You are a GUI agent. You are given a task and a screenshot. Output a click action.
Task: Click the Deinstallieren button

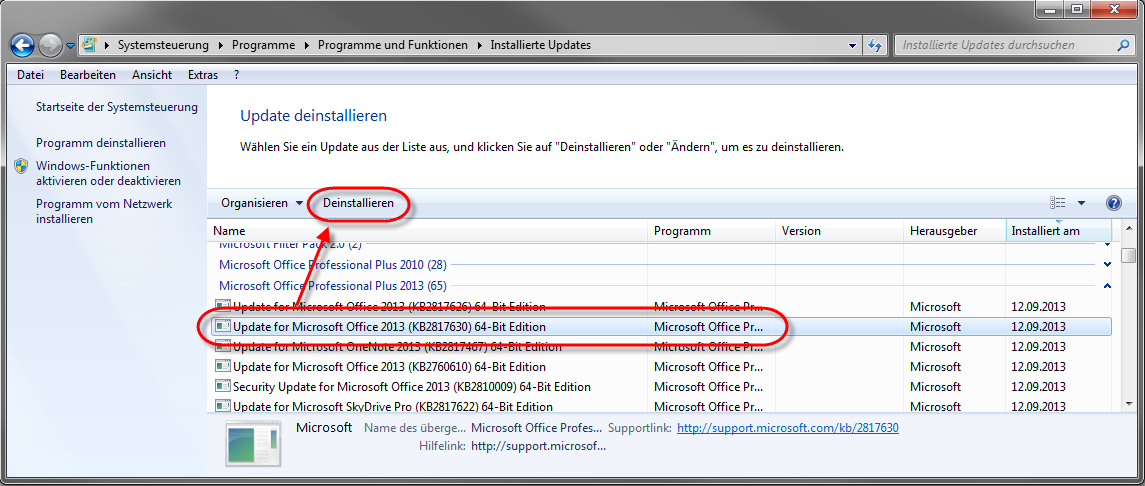[x=358, y=203]
